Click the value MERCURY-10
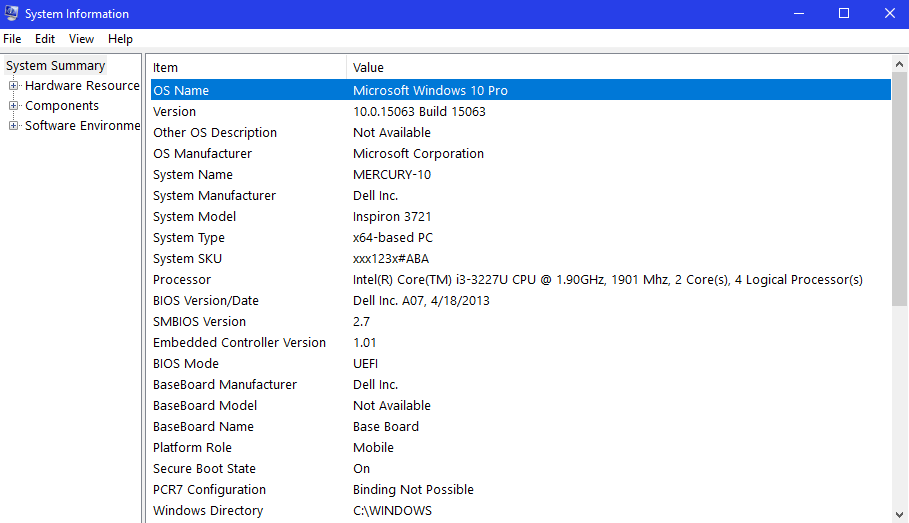The width and height of the screenshot is (909, 523). click(392, 175)
